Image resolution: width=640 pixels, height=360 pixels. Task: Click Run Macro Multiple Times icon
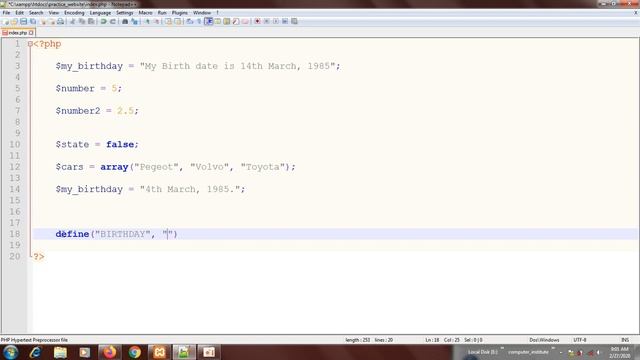(285, 21)
